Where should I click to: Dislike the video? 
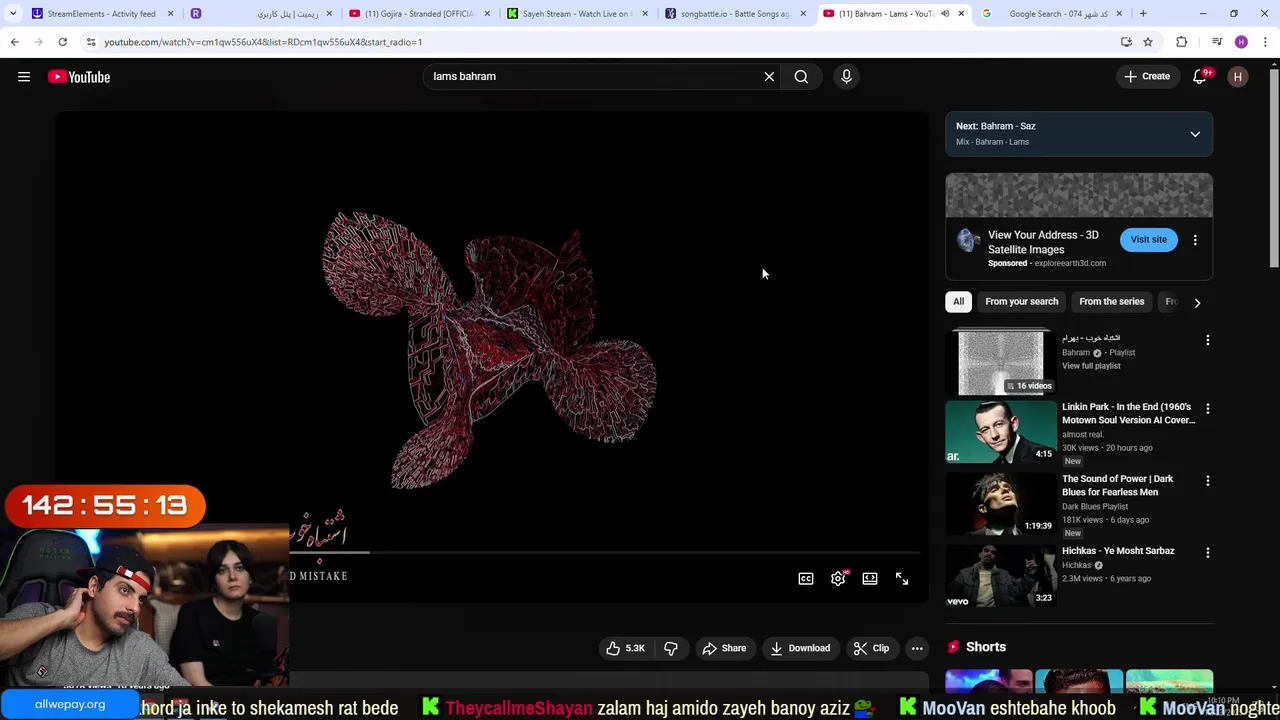[x=671, y=648]
